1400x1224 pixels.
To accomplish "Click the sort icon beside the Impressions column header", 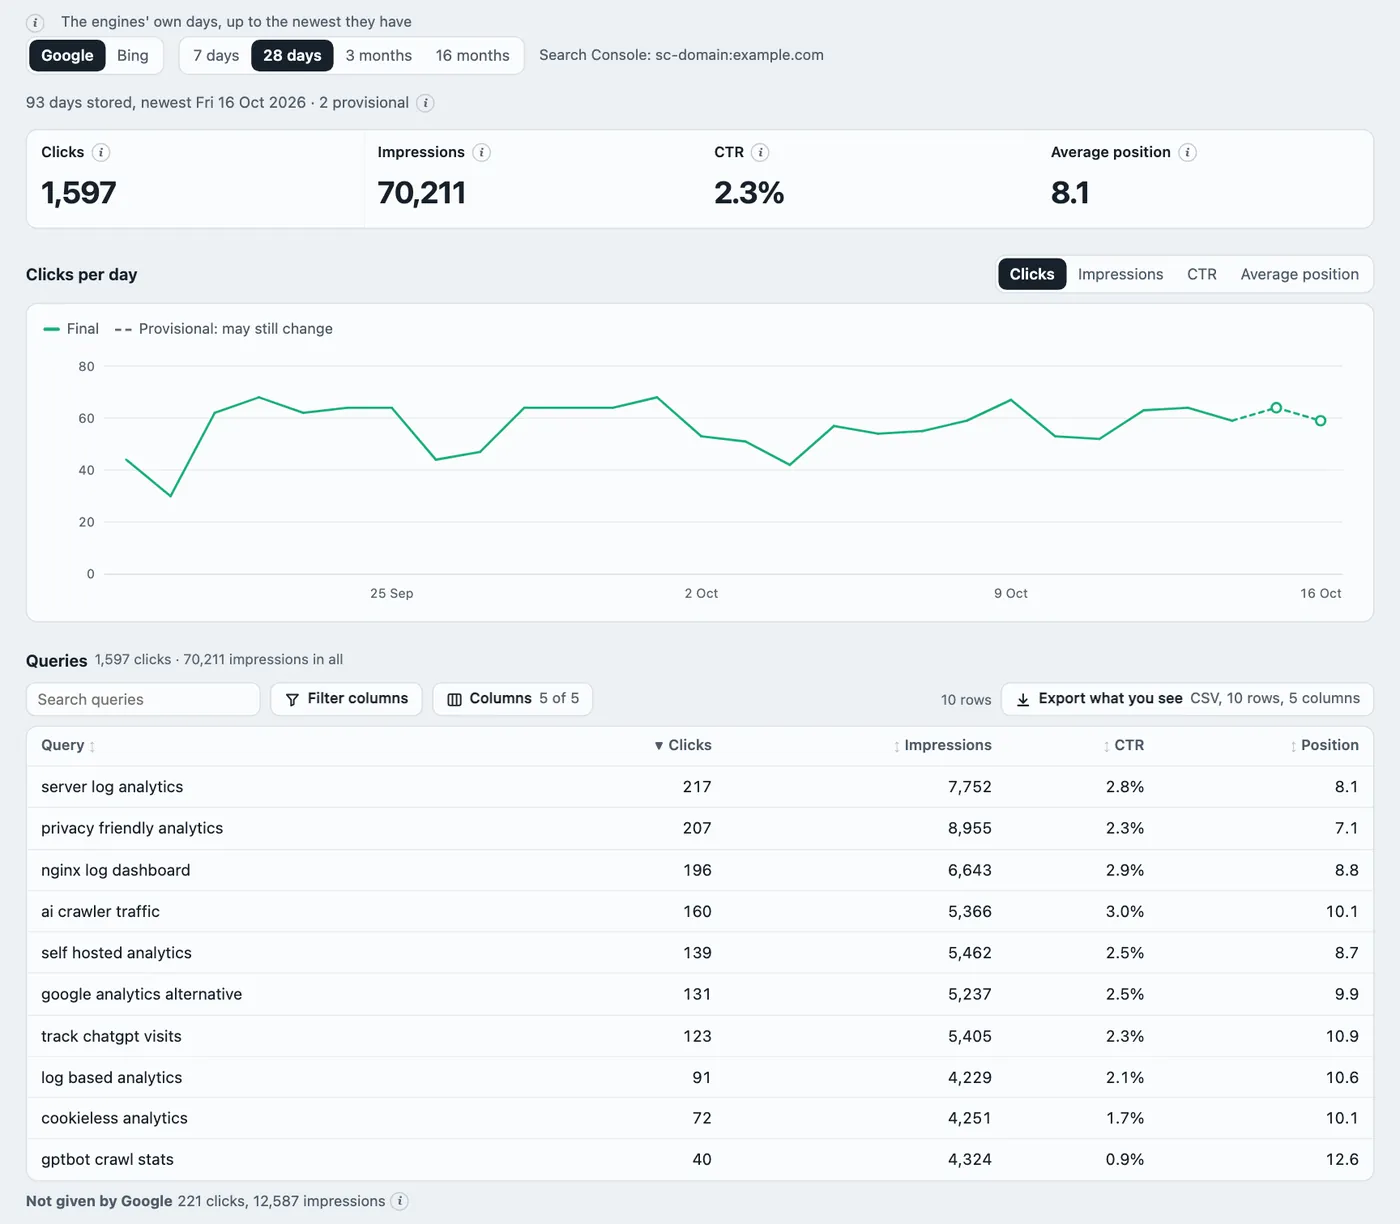I will [897, 746].
